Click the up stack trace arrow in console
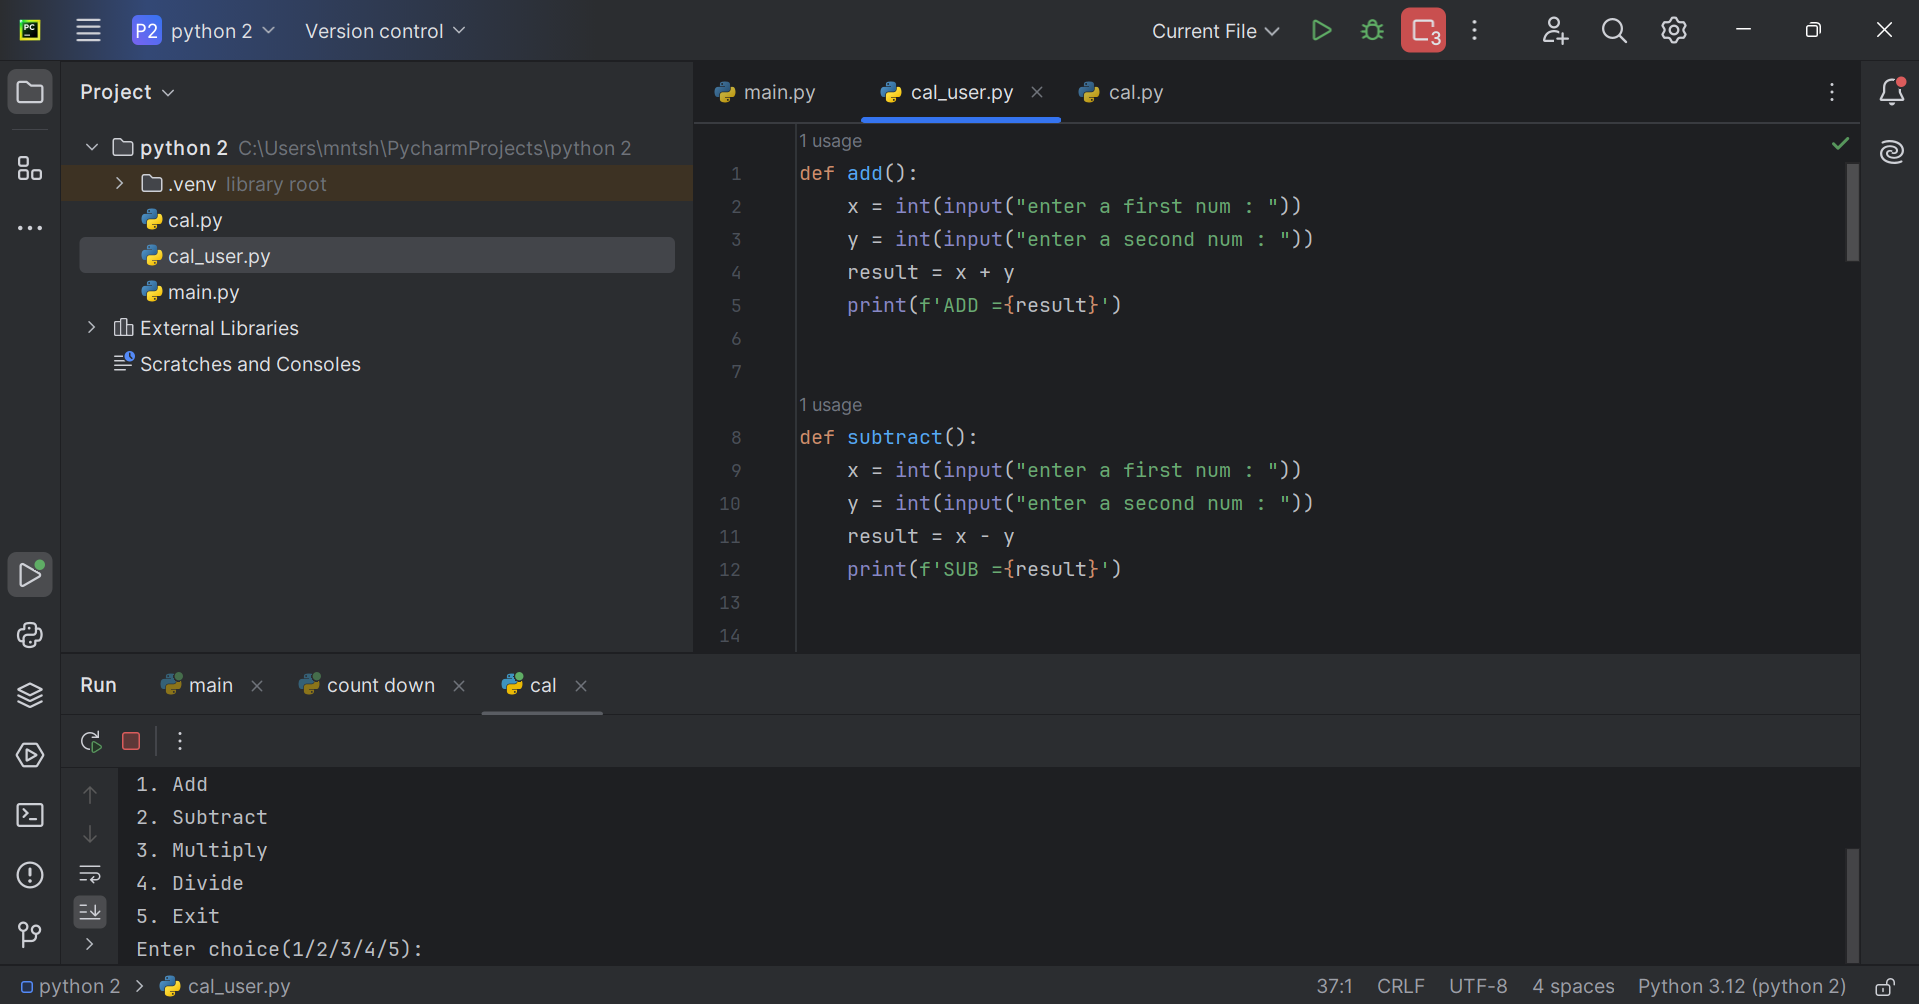Image resolution: width=1919 pixels, height=1004 pixels. pos(90,795)
